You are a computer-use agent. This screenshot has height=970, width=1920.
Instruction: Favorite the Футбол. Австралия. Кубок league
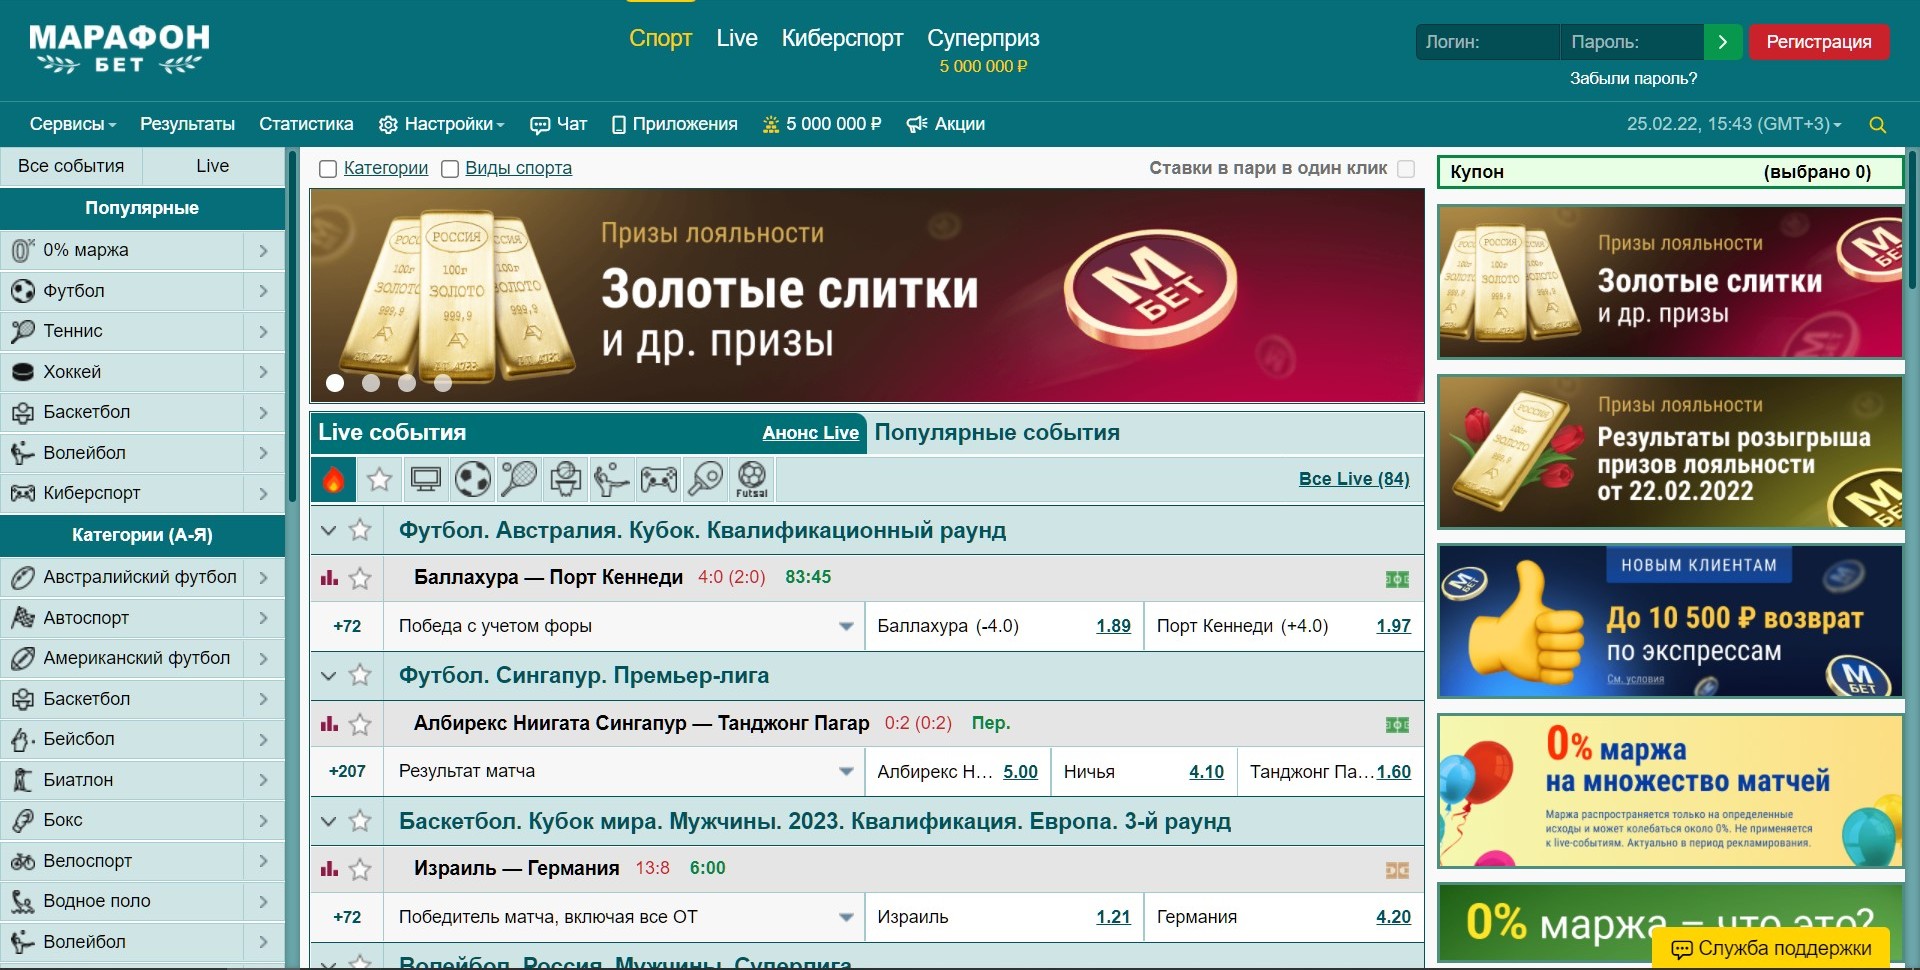pos(360,530)
